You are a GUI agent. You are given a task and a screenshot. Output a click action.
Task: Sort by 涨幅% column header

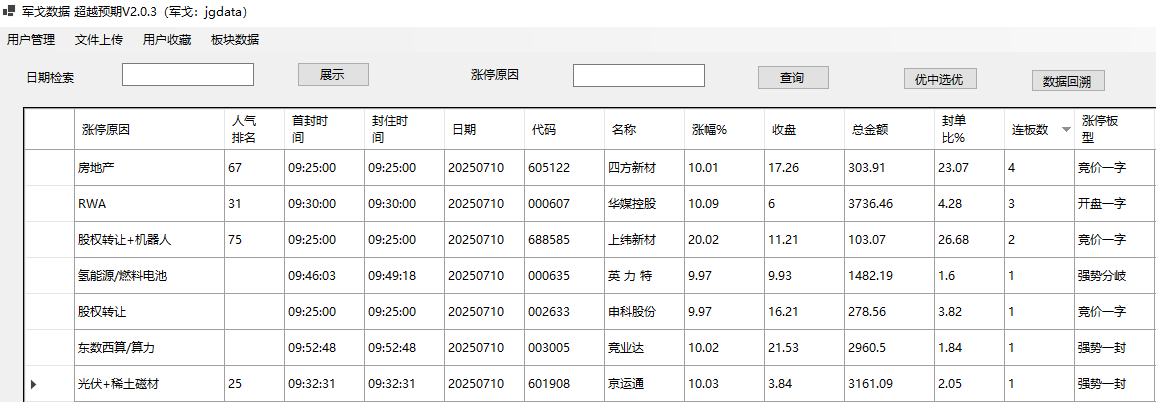(x=723, y=129)
